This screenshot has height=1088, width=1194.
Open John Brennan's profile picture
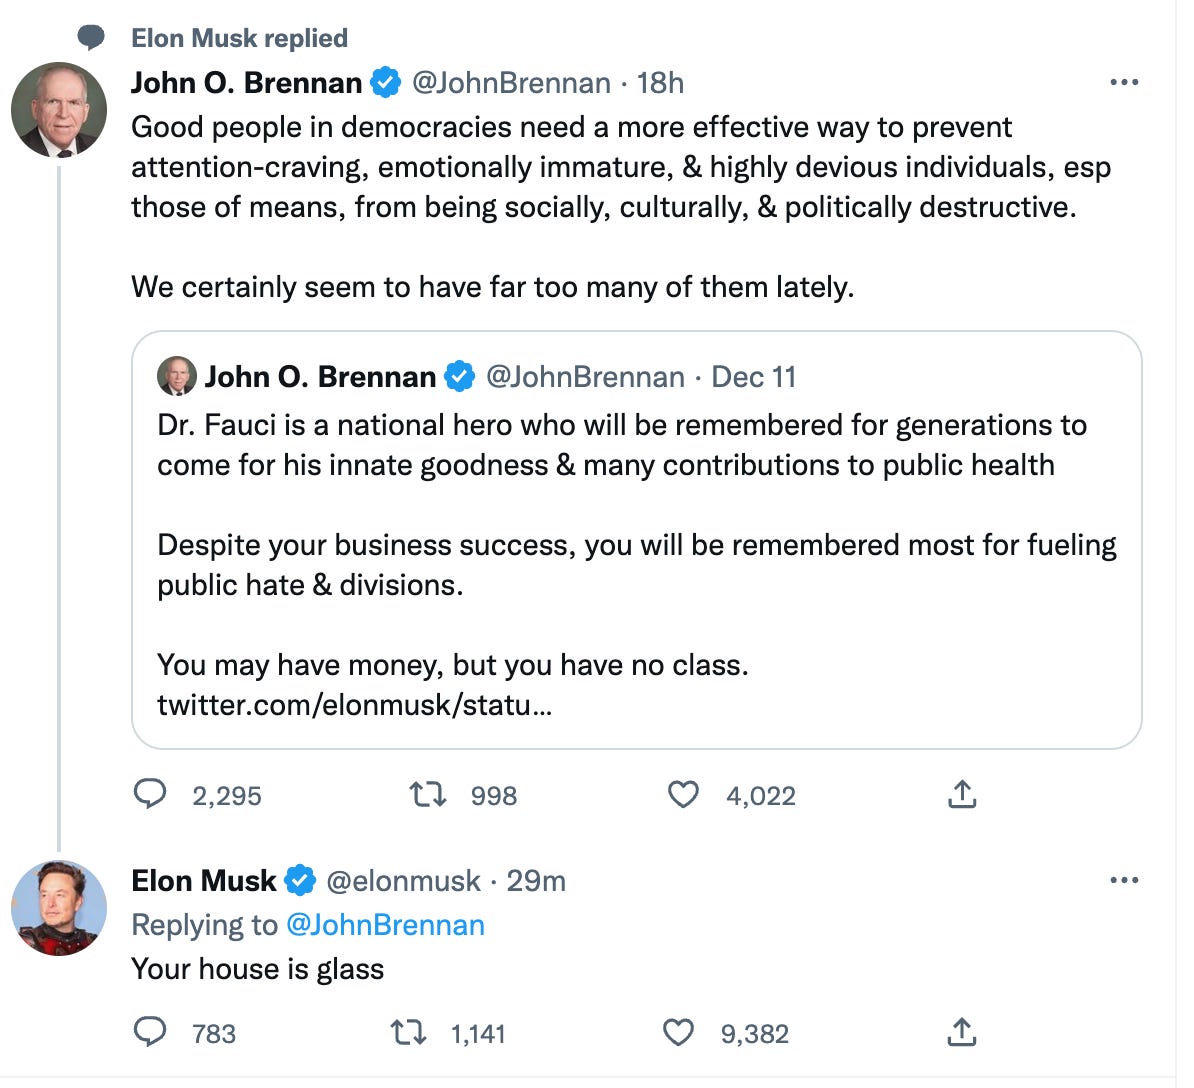pos(58,110)
